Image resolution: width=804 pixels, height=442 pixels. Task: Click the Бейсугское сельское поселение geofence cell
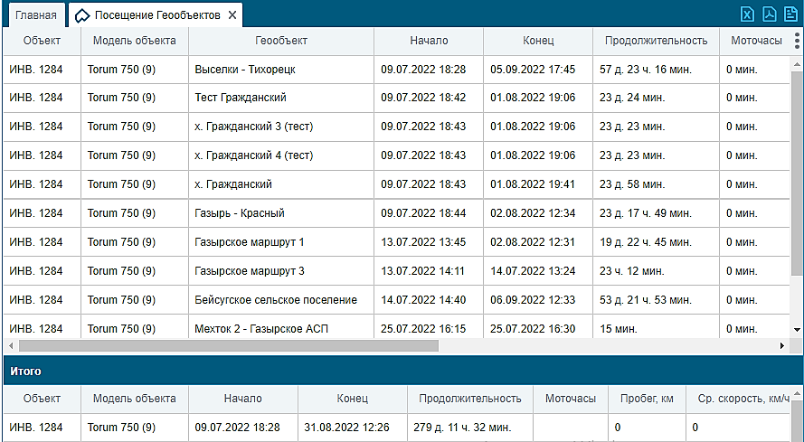tap(275, 300)
